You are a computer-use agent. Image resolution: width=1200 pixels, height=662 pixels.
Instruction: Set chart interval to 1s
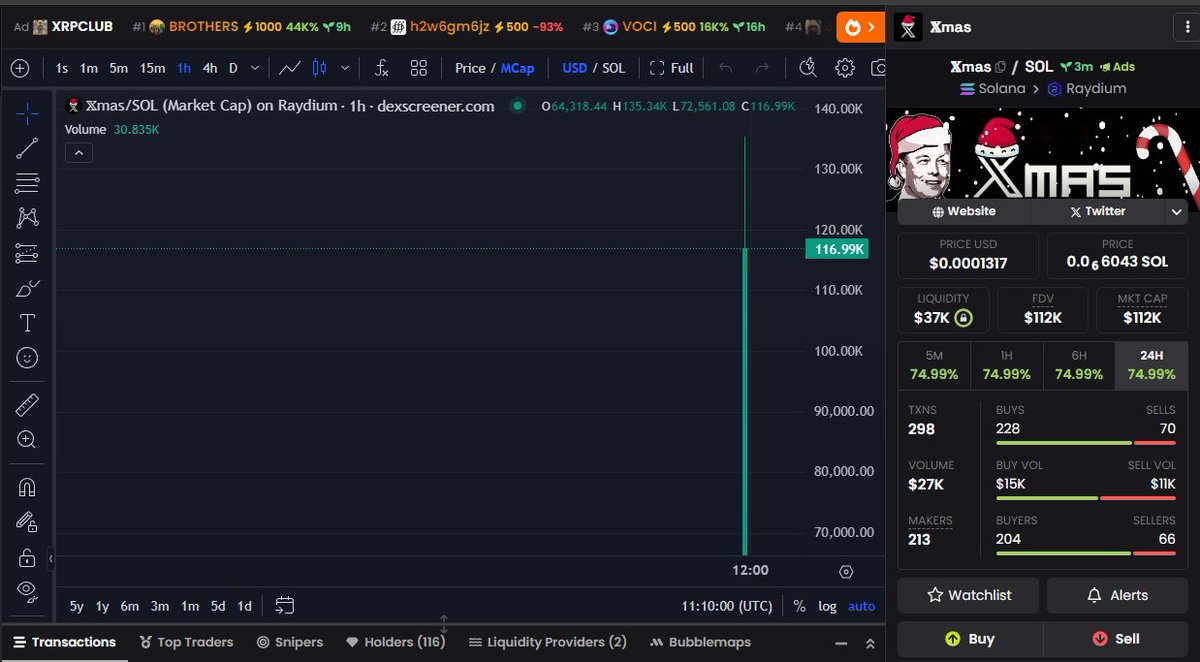(62, 68)
